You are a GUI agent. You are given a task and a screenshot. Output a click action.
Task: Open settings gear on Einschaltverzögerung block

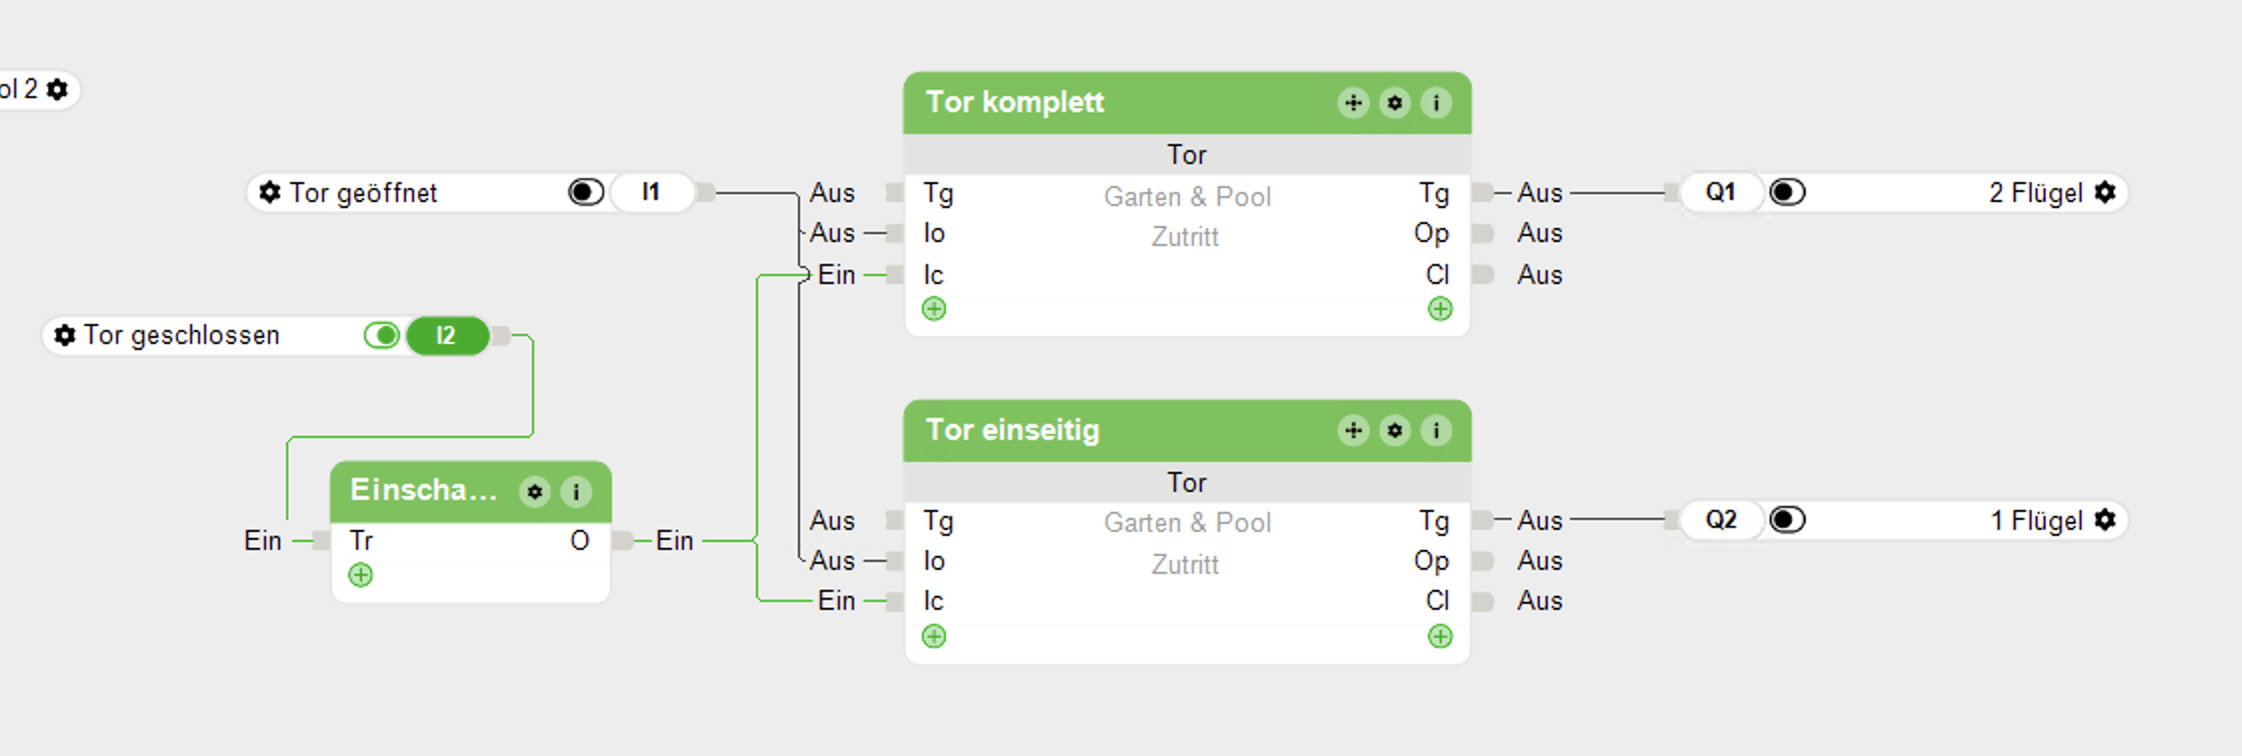535,492
